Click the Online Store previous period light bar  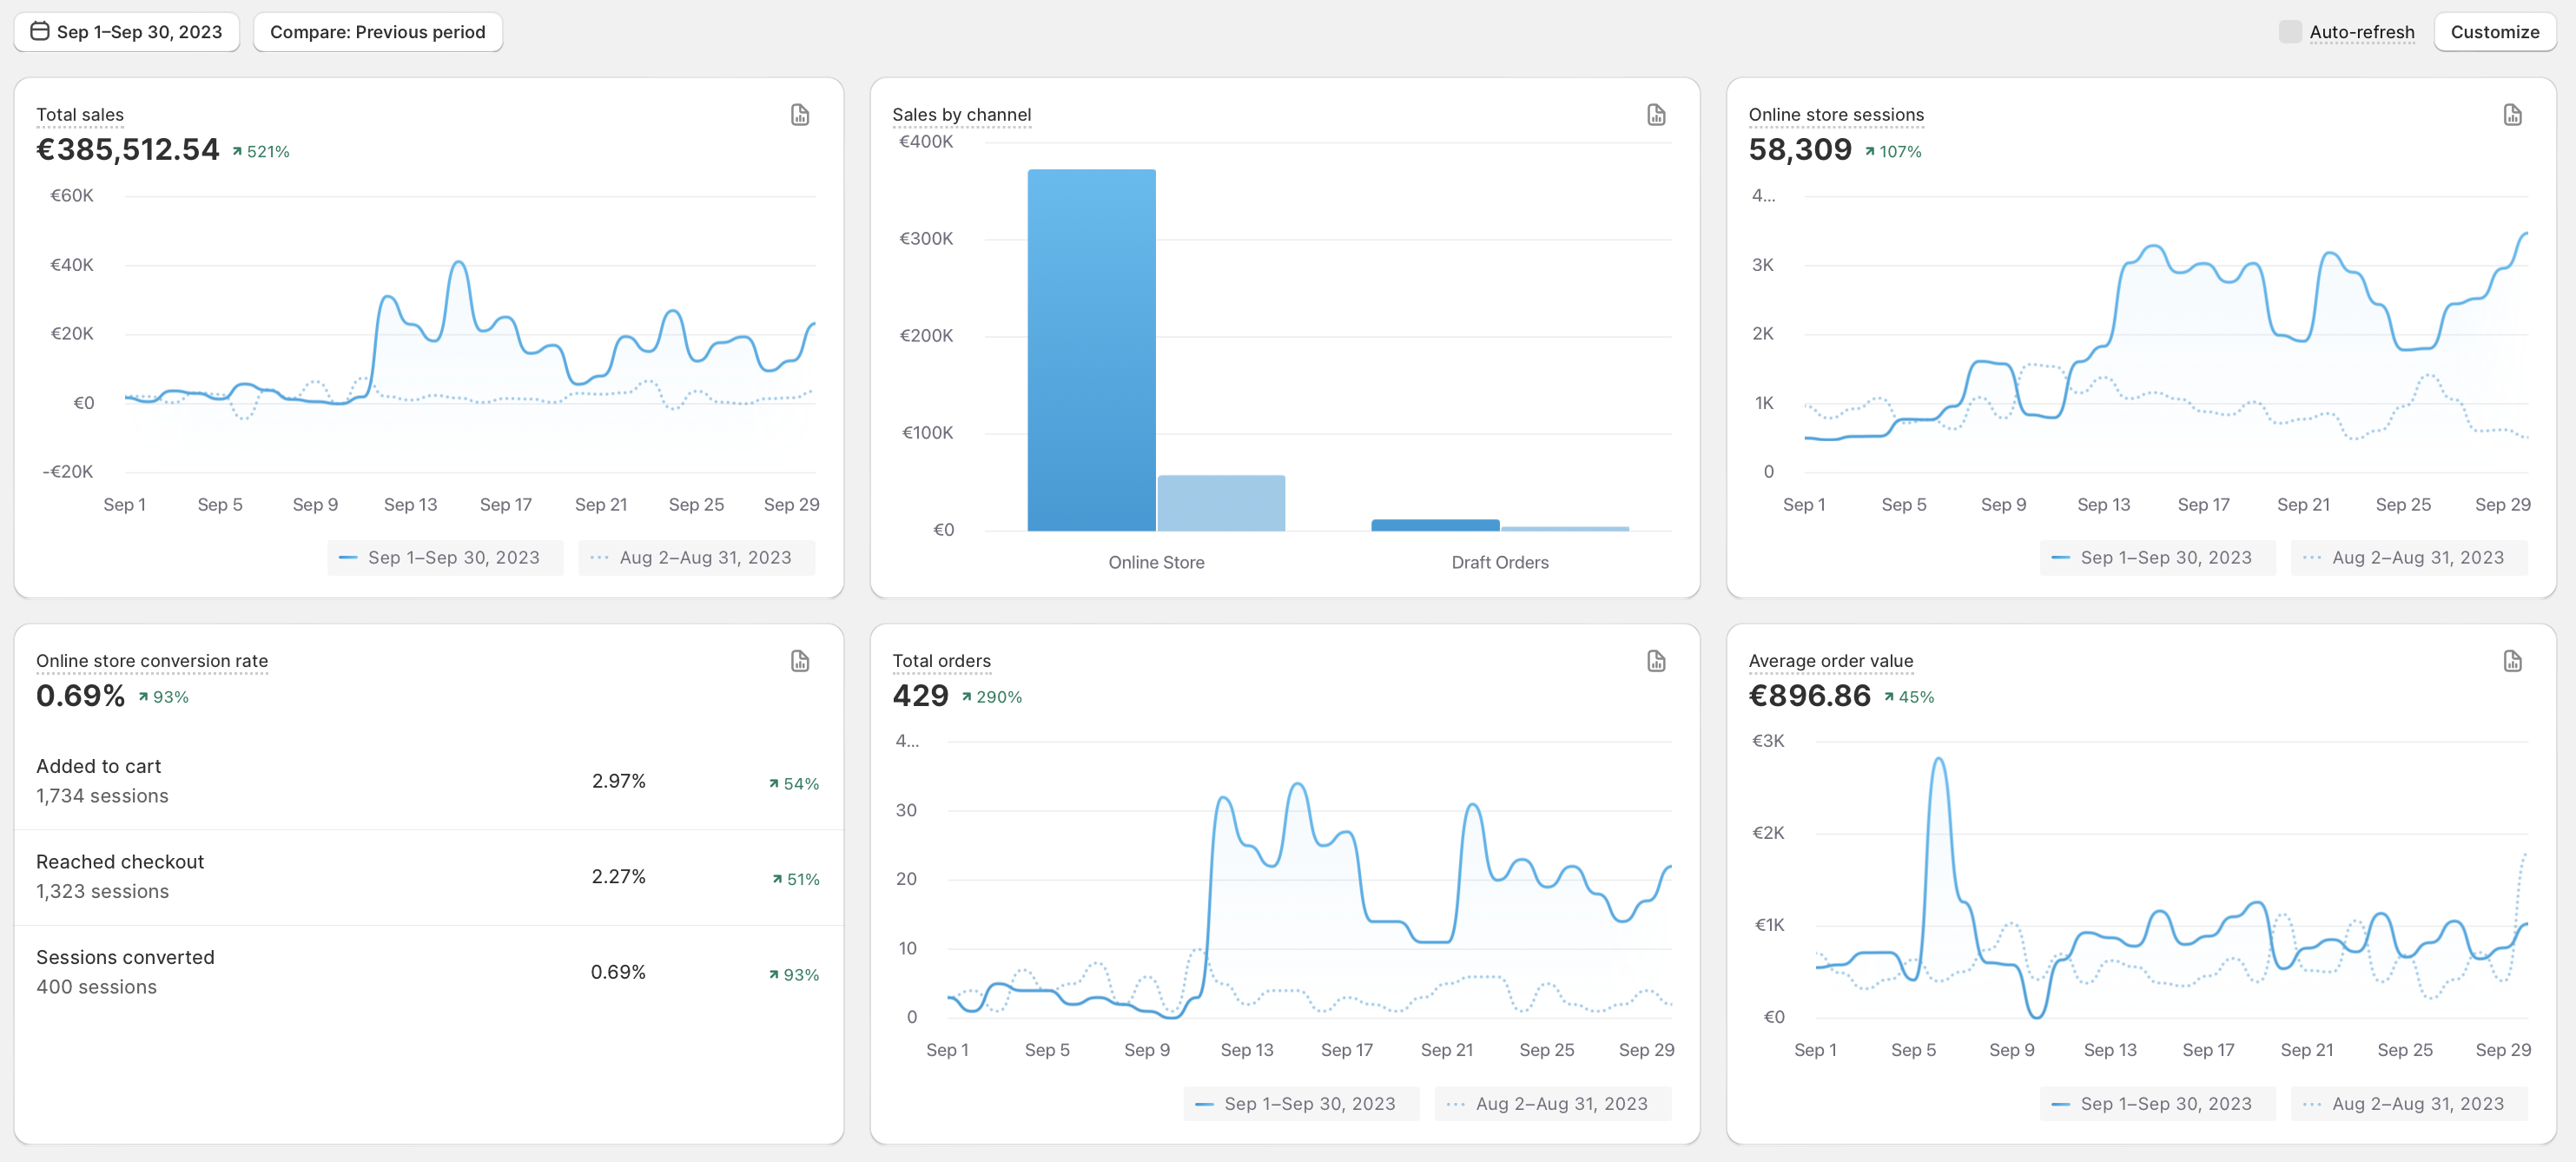[x=1221, y=503]
